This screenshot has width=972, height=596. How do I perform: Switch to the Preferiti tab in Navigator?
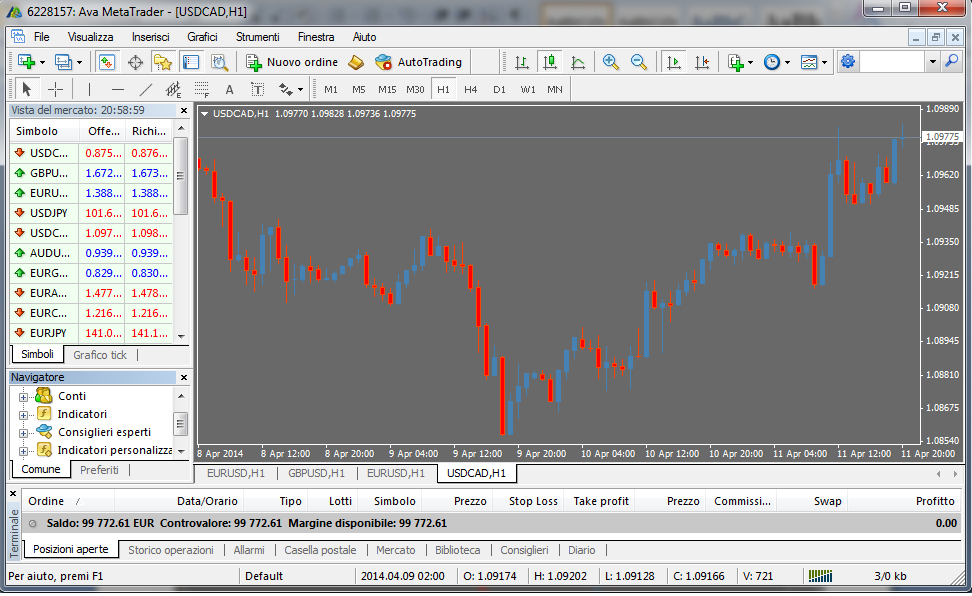click(99, 469)
